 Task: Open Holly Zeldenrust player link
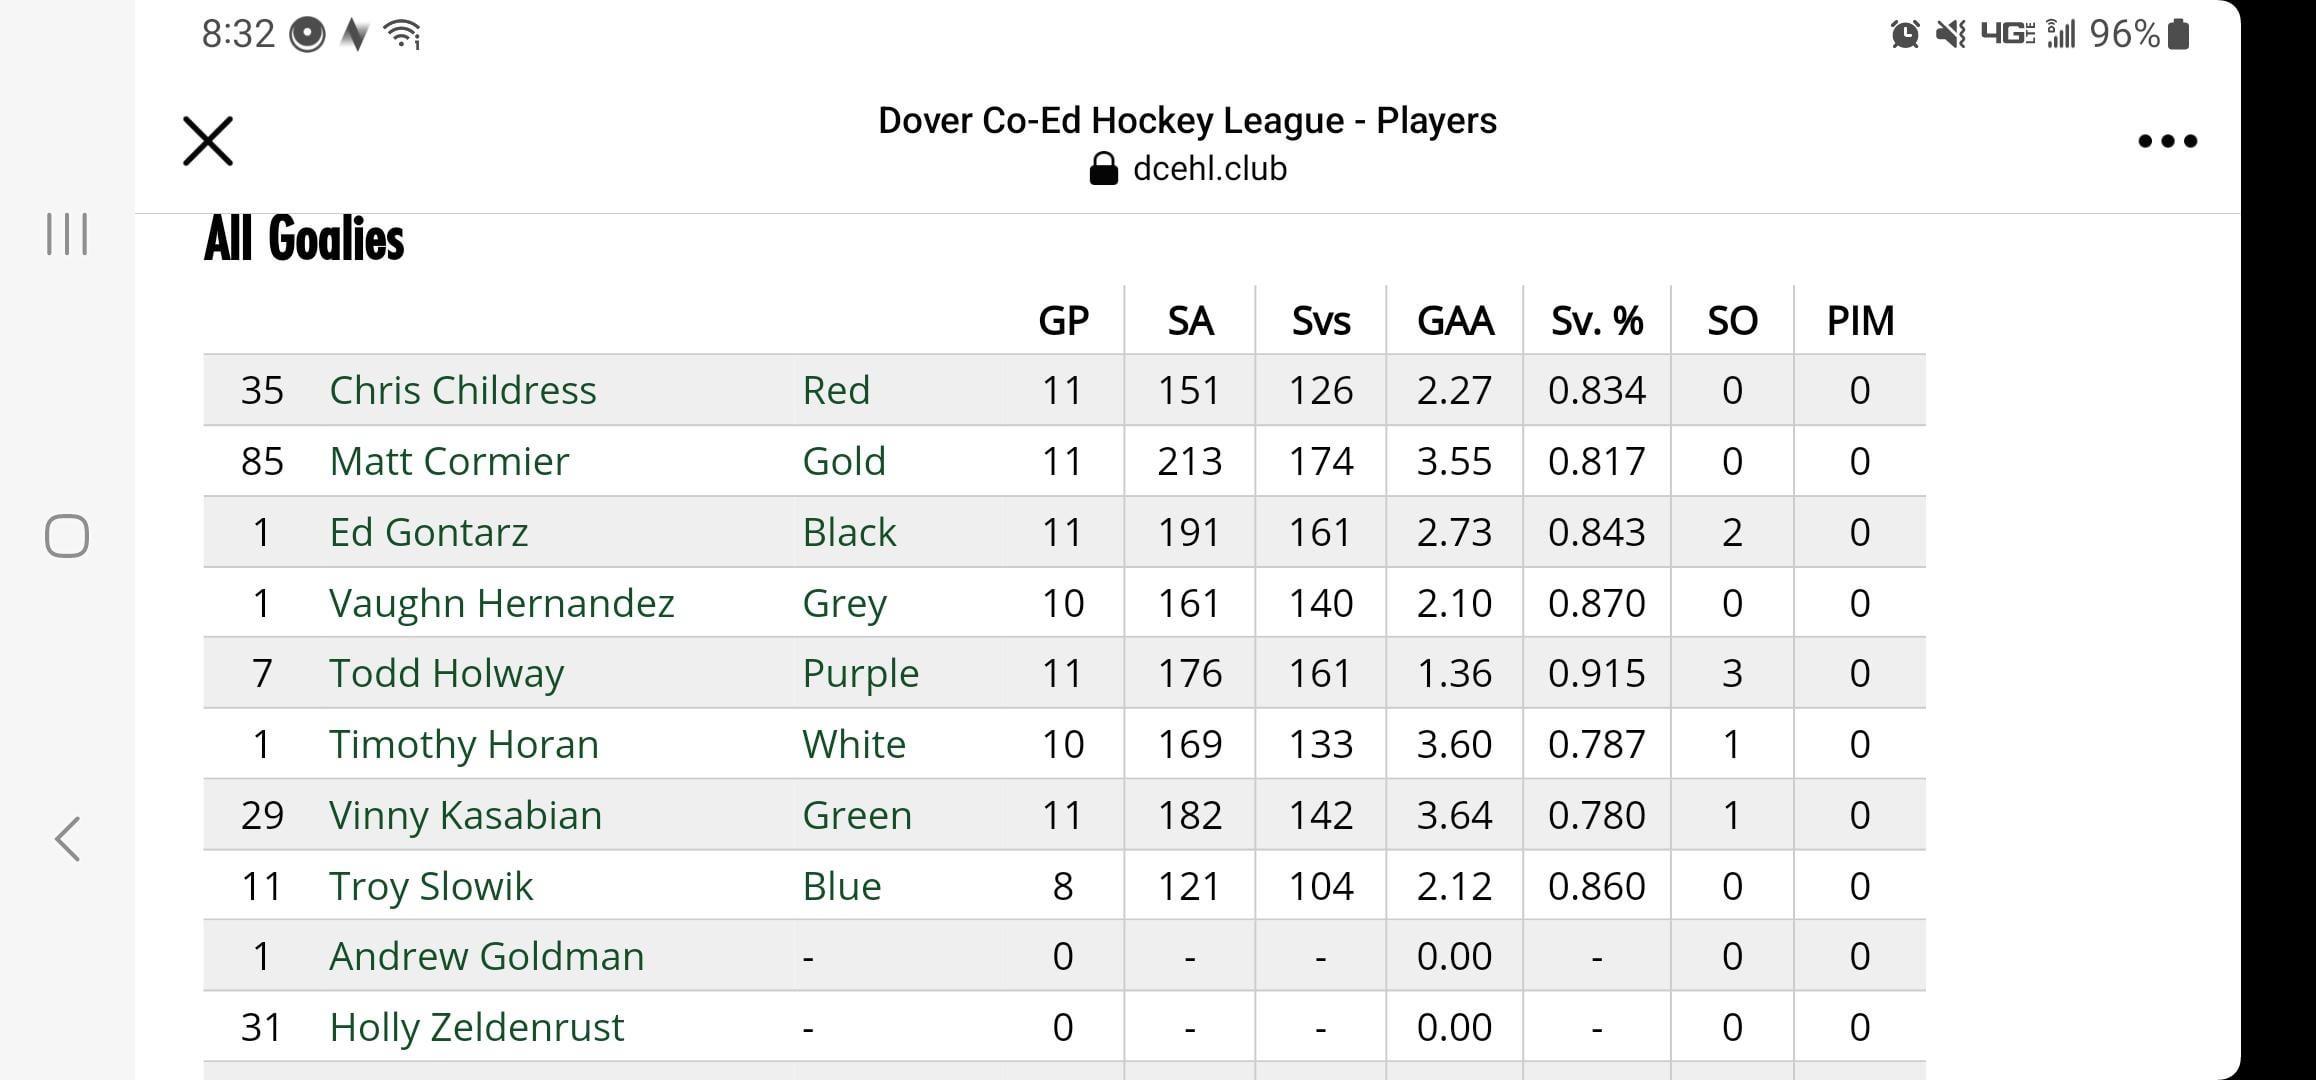coord(476,1027)
